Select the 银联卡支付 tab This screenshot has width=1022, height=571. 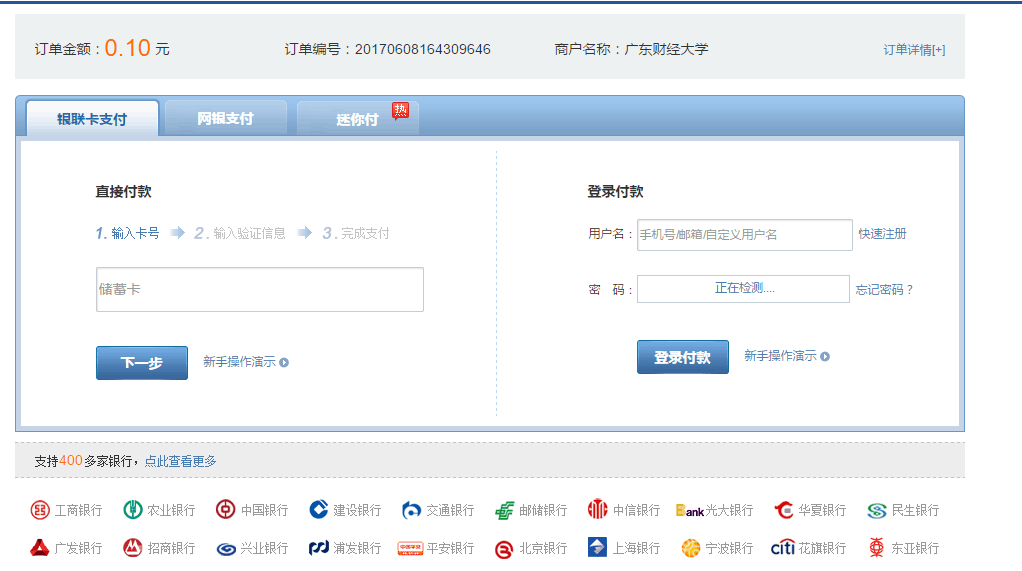pyautogui.click(x=92, y=119)
